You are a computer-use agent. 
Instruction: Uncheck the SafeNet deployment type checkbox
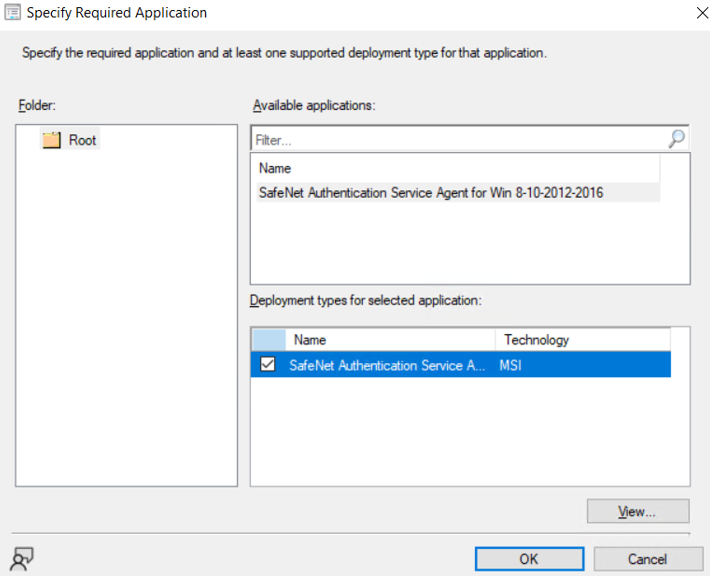click(268, 364)
